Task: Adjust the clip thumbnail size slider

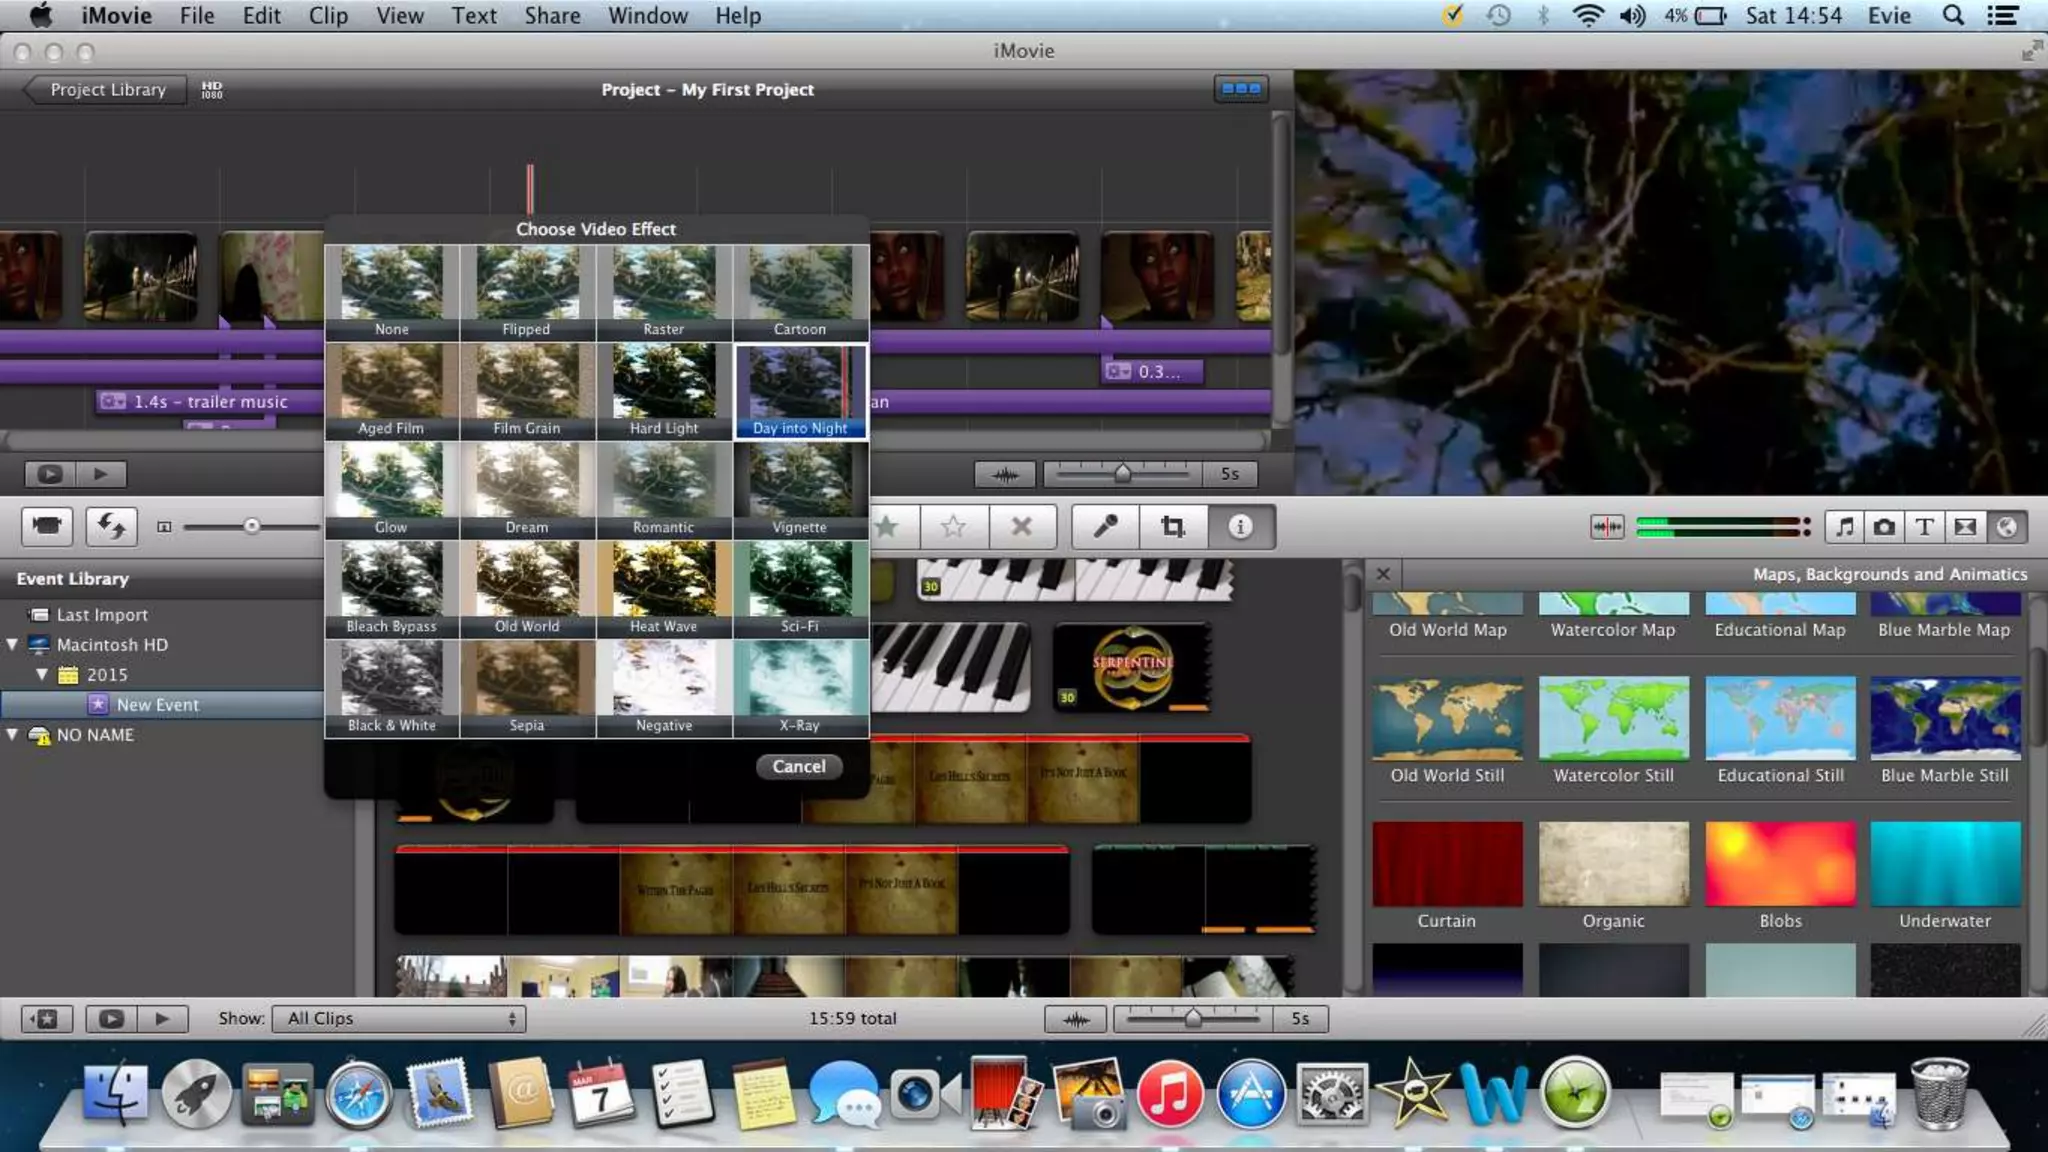Action: click(x=252, y=526)
